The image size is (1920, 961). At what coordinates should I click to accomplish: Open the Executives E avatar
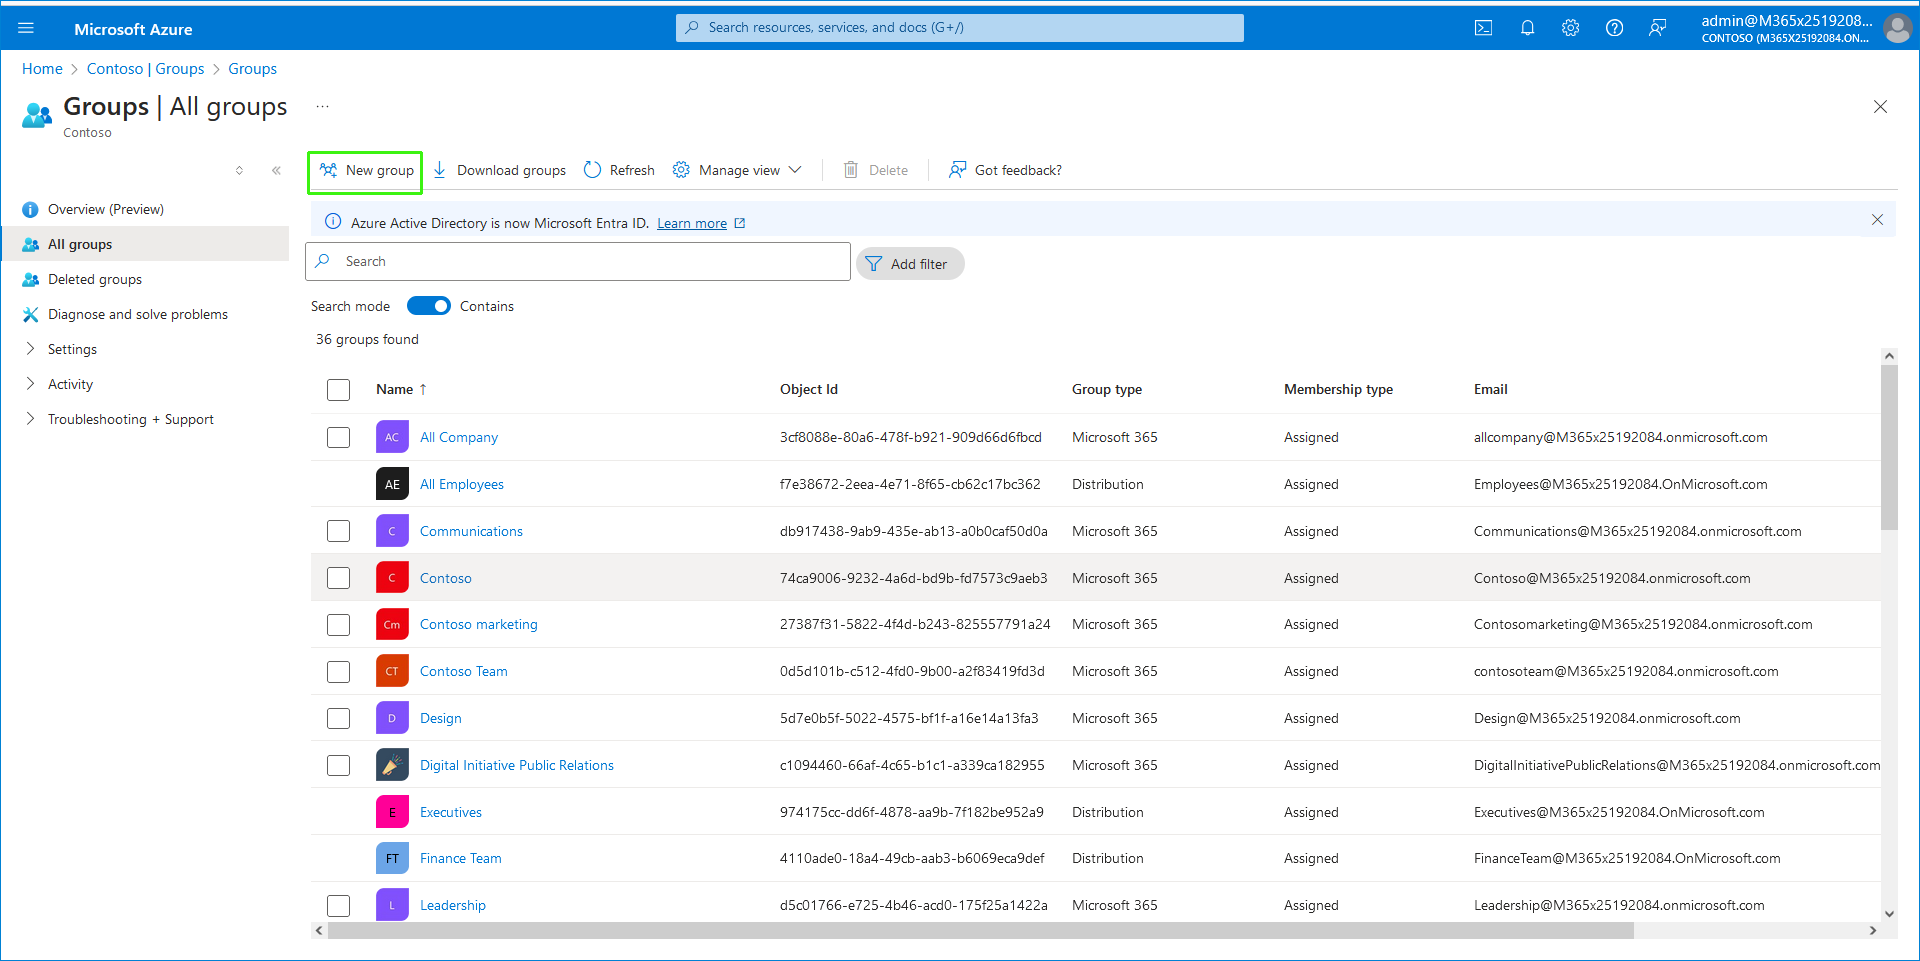pos(392,812)
